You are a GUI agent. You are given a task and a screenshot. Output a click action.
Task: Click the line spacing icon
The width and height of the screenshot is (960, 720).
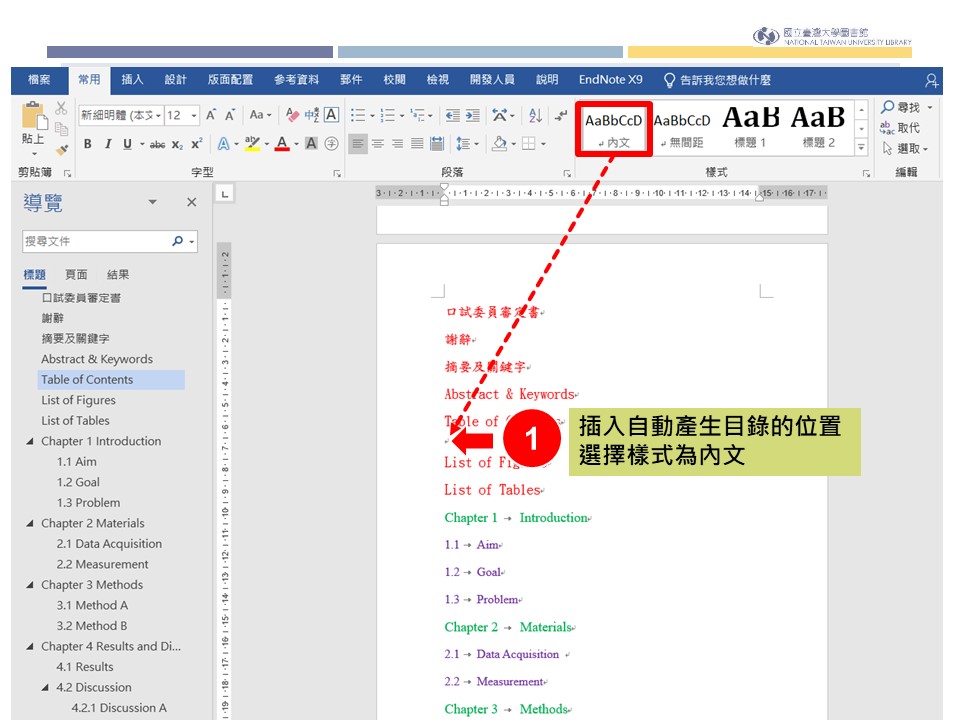(463, 144)
